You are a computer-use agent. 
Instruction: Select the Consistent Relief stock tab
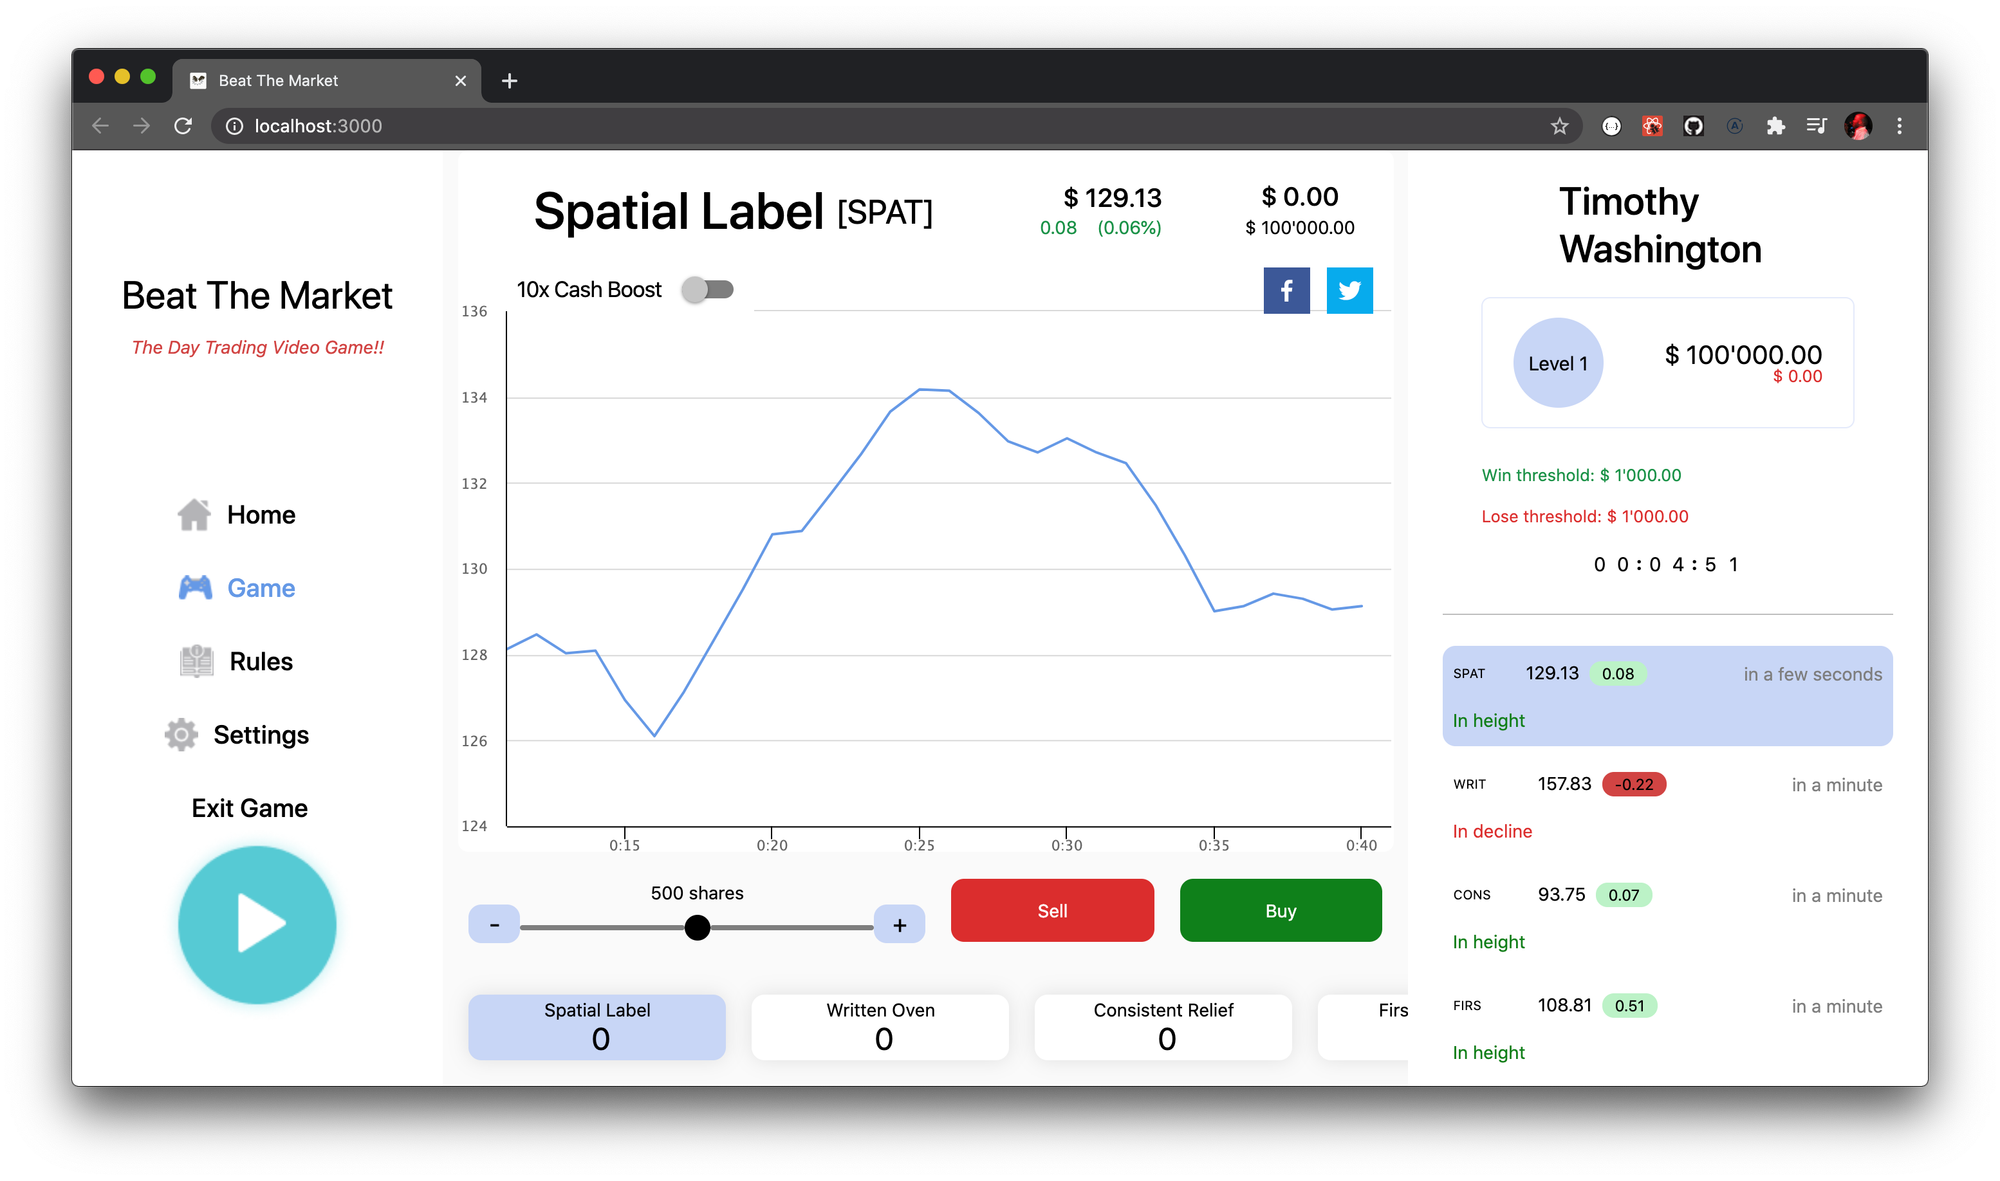coord(1163,1027)
